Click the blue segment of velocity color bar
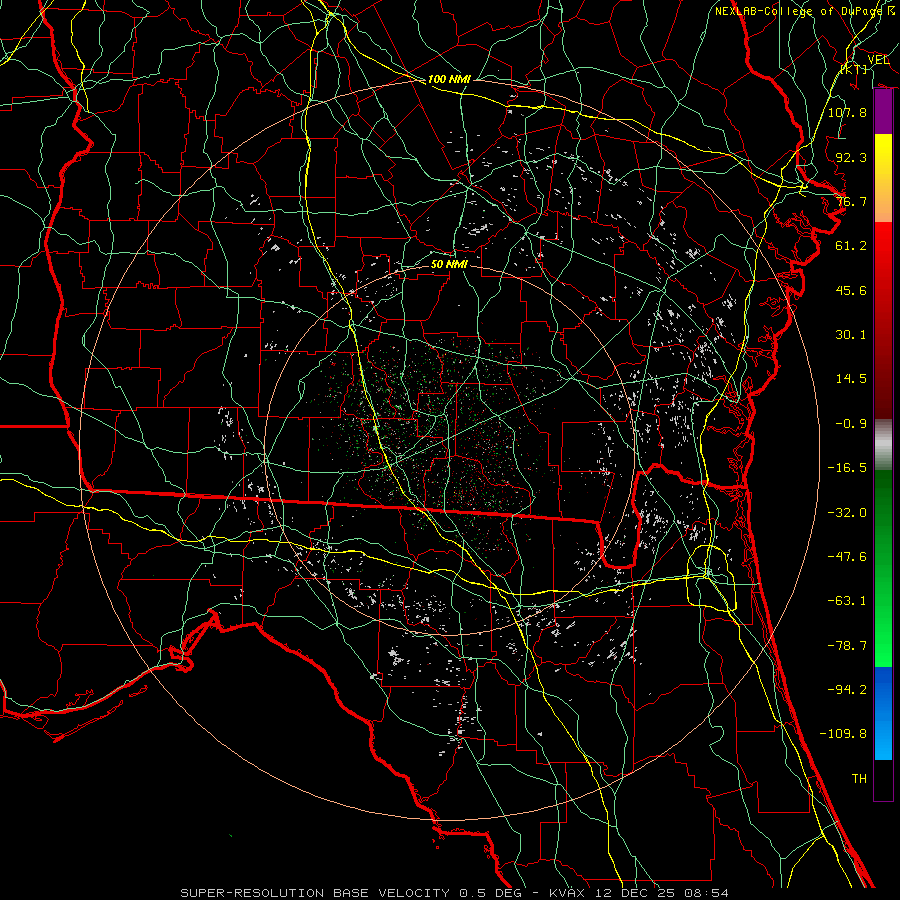 pos(883,713)
